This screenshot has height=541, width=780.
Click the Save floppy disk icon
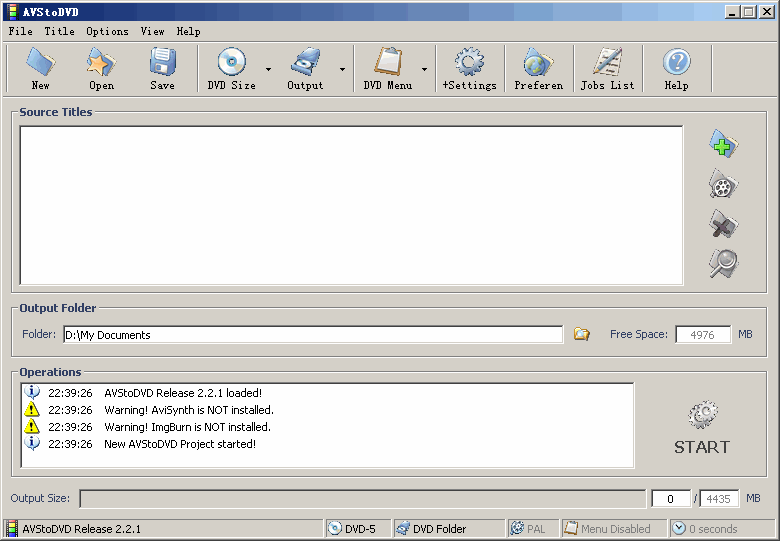[x=163, y=62]
